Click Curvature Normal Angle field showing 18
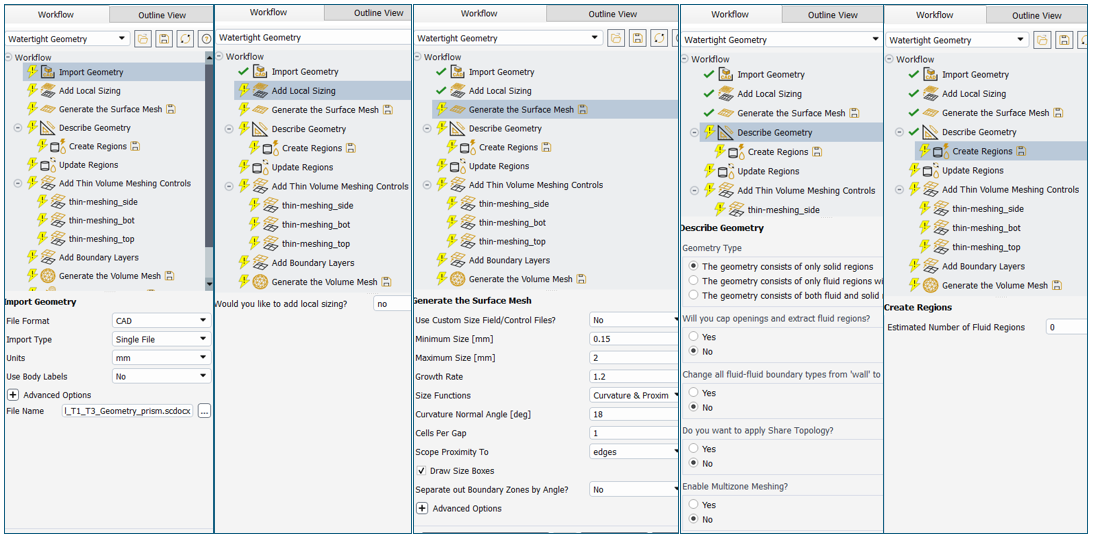This screenshot has height=541, width=1093. [x=633, y=414]
